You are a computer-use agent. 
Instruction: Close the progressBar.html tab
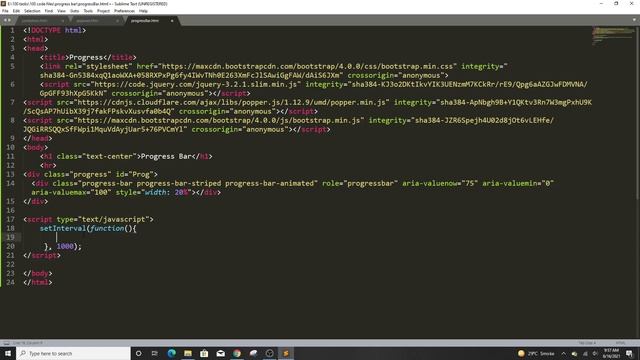tap(172, 21)
